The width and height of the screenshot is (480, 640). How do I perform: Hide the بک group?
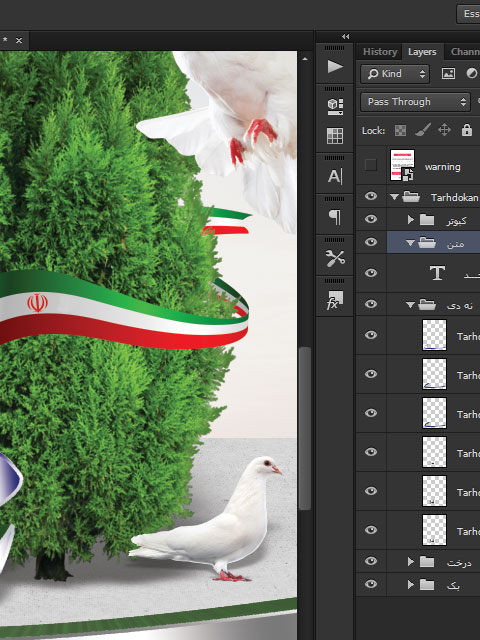(x=371, y=584)
